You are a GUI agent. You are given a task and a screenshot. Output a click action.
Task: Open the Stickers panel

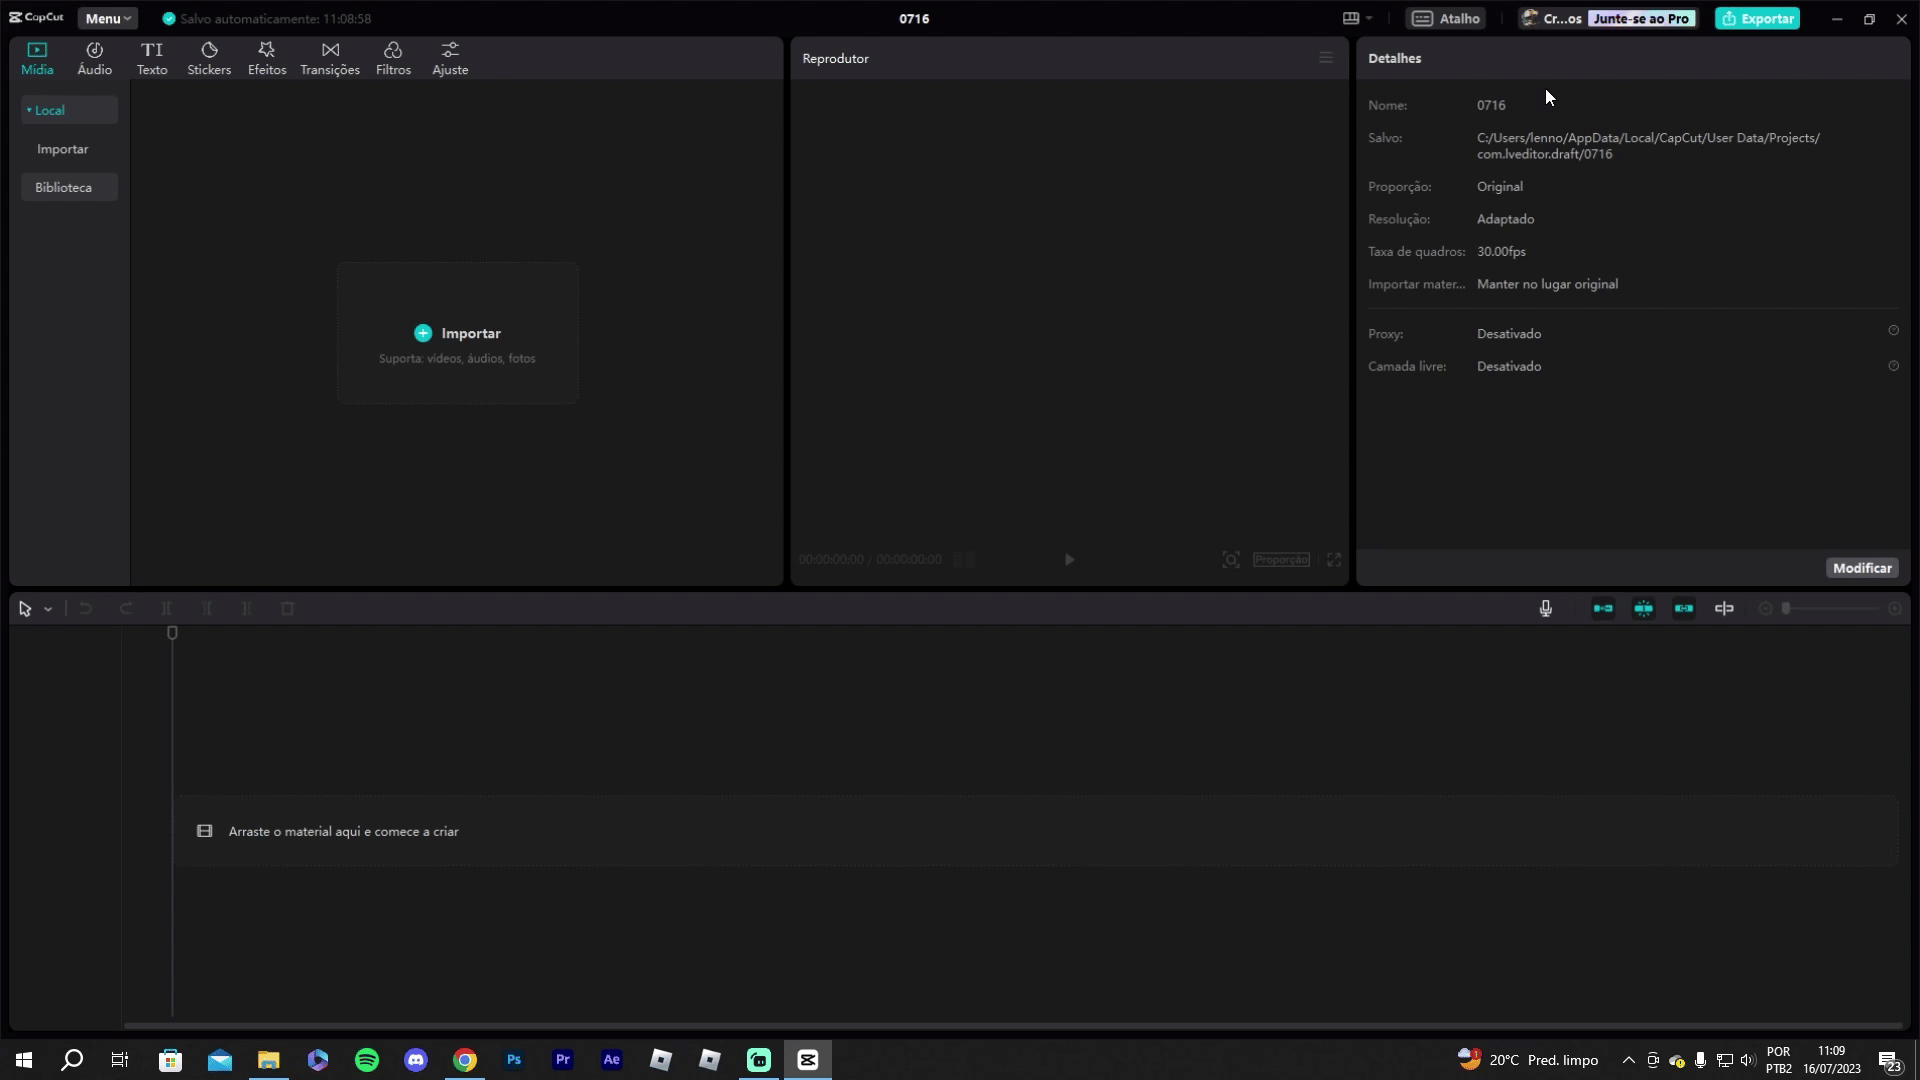209,58
